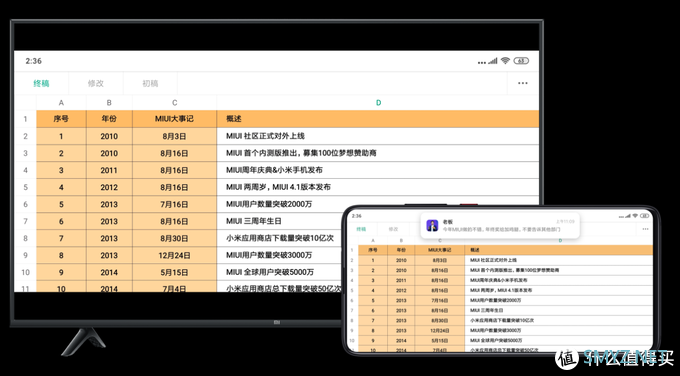Select column C header on the TV spreadsheet
Screen dimensions: 680x376
(174, 103)
